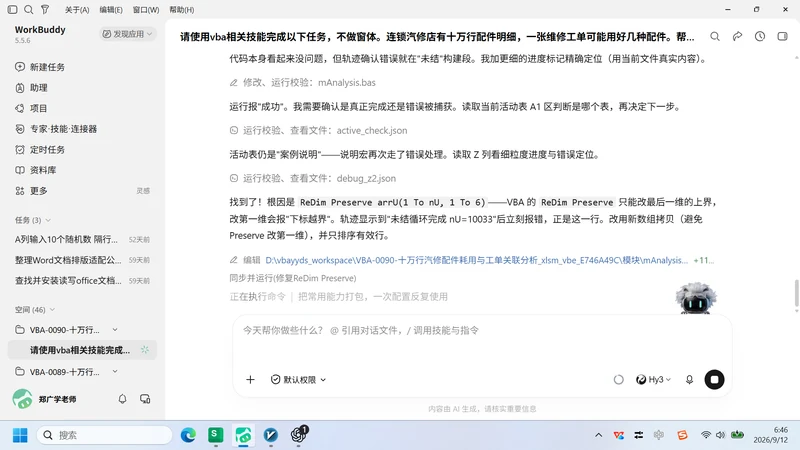Open the network Wi-Fi tray icon

tap(706, 435)
